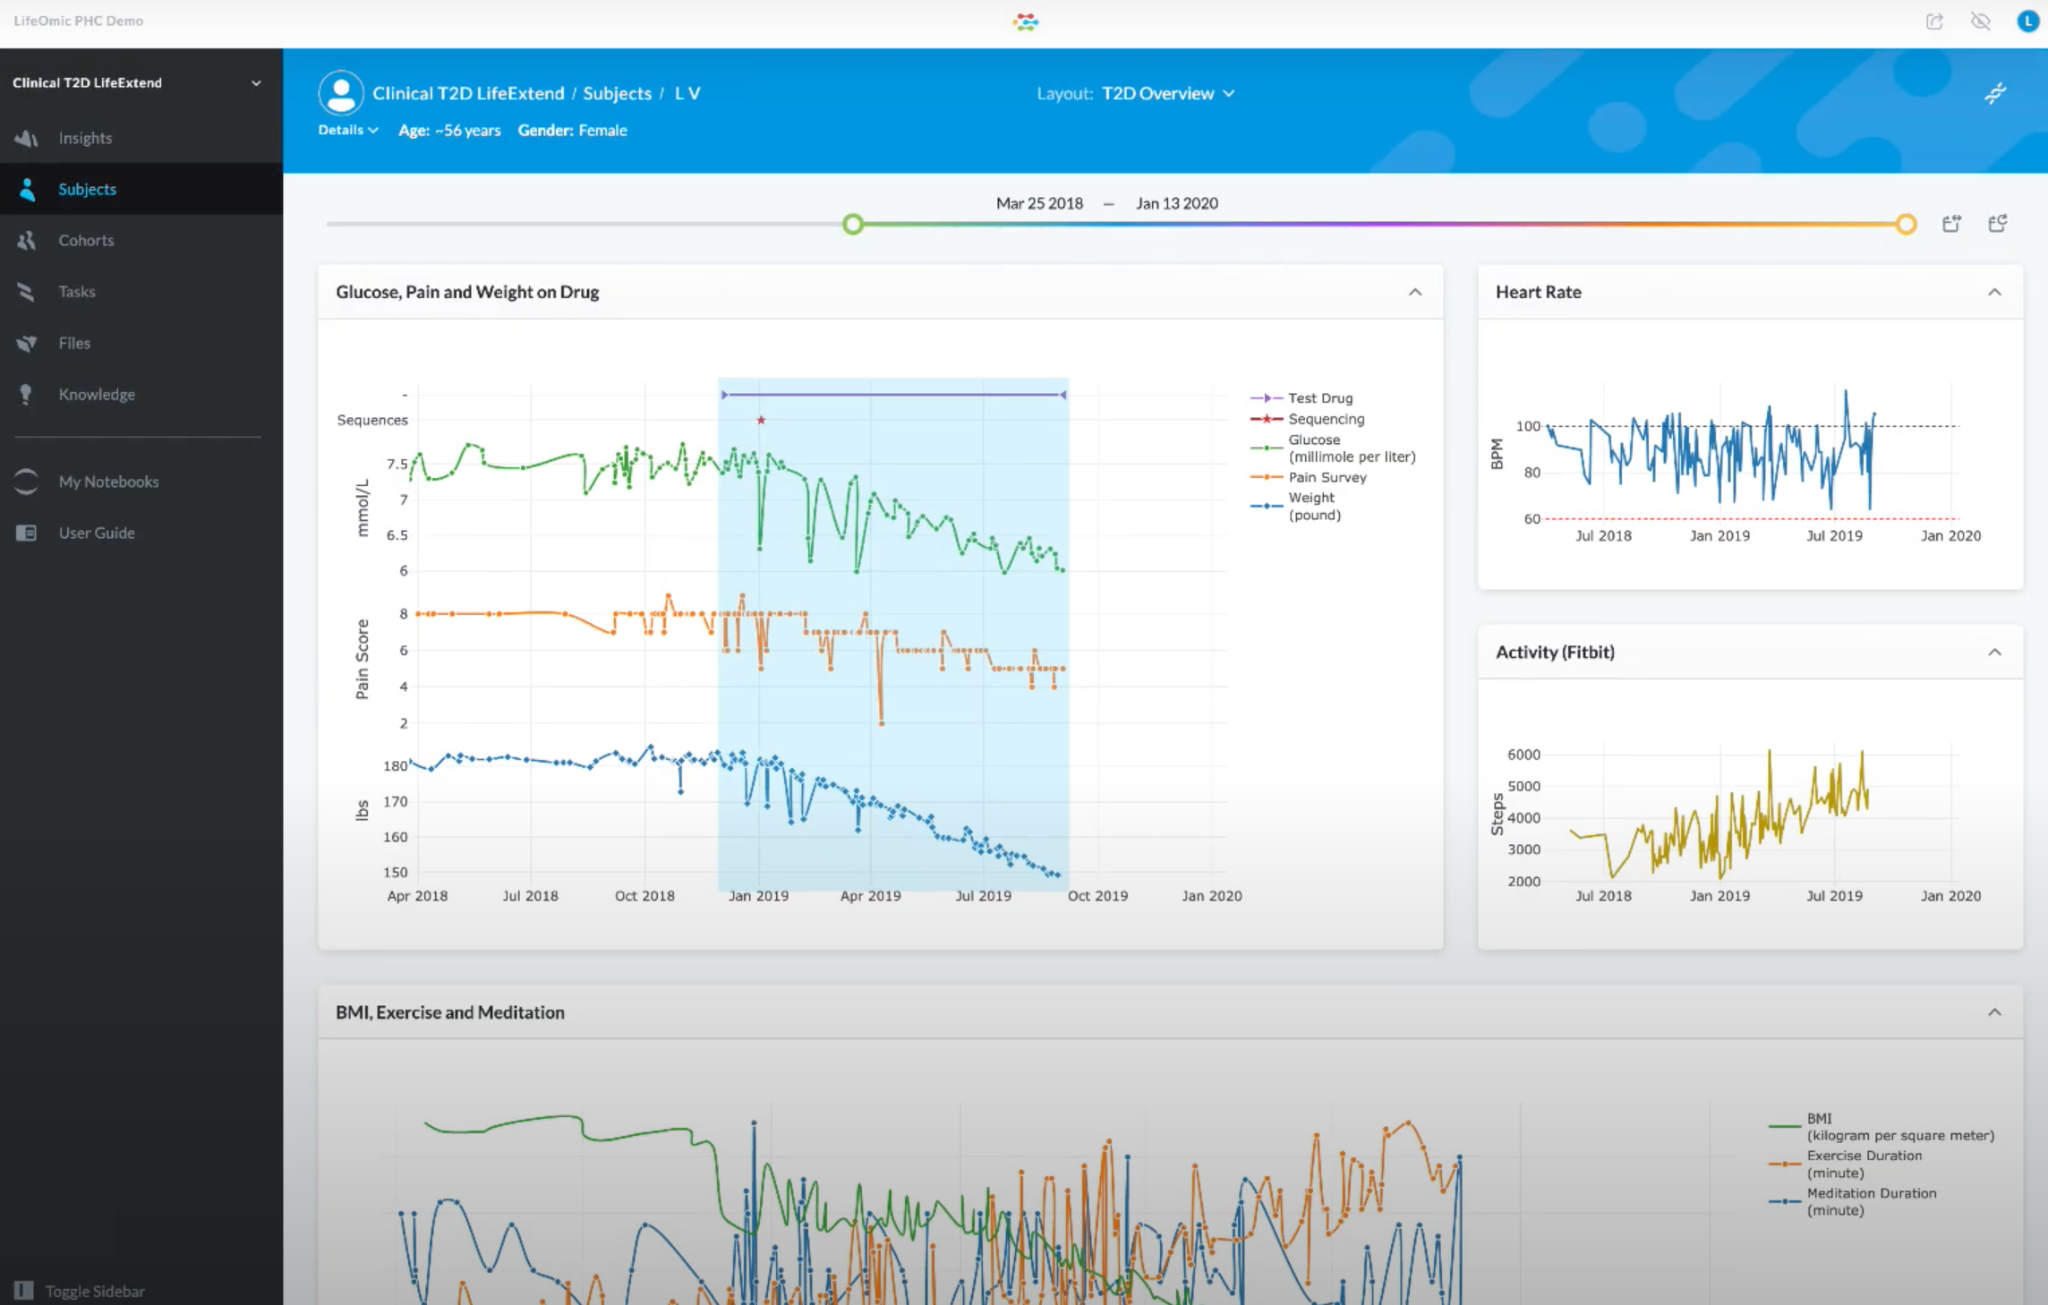Click the collapse layout icon in banner
Image resolution: width=2048 pixels, height=1305 pixels.
pyautogui.click(x=1995, y=93)
